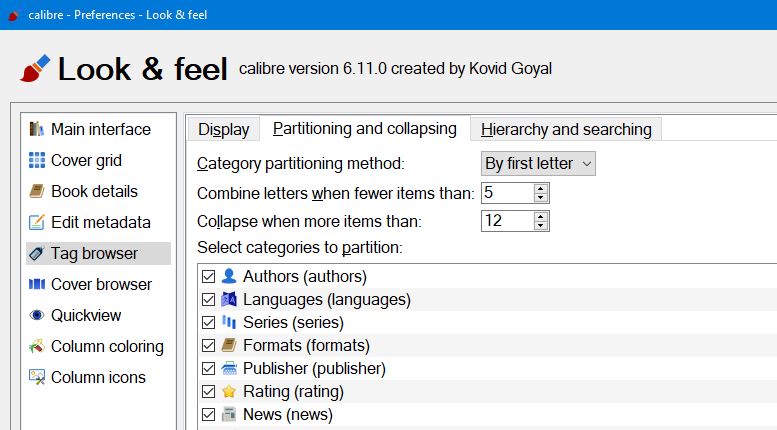Click the Quickview eye icon
The height and width of the screenshot is (430, 777).
point(37,315)
